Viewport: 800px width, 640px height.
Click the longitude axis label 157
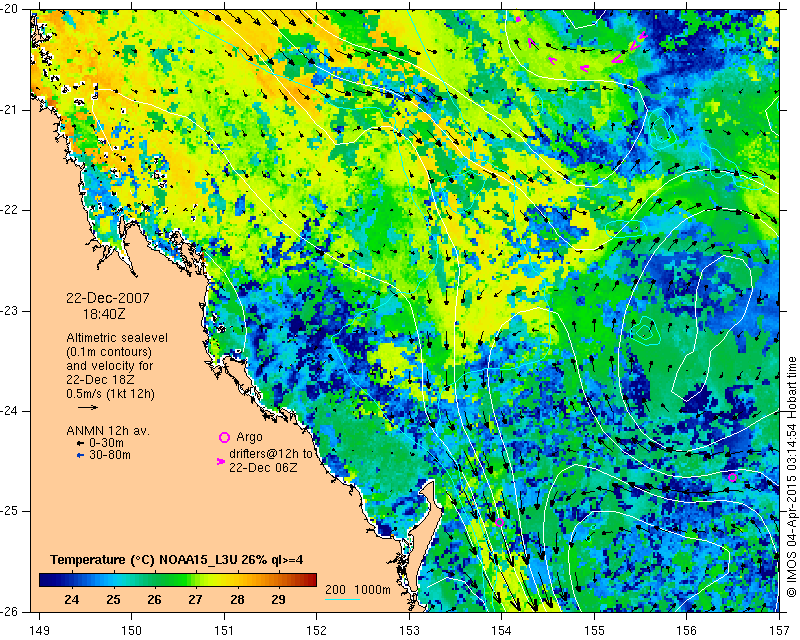pos(779,630)
